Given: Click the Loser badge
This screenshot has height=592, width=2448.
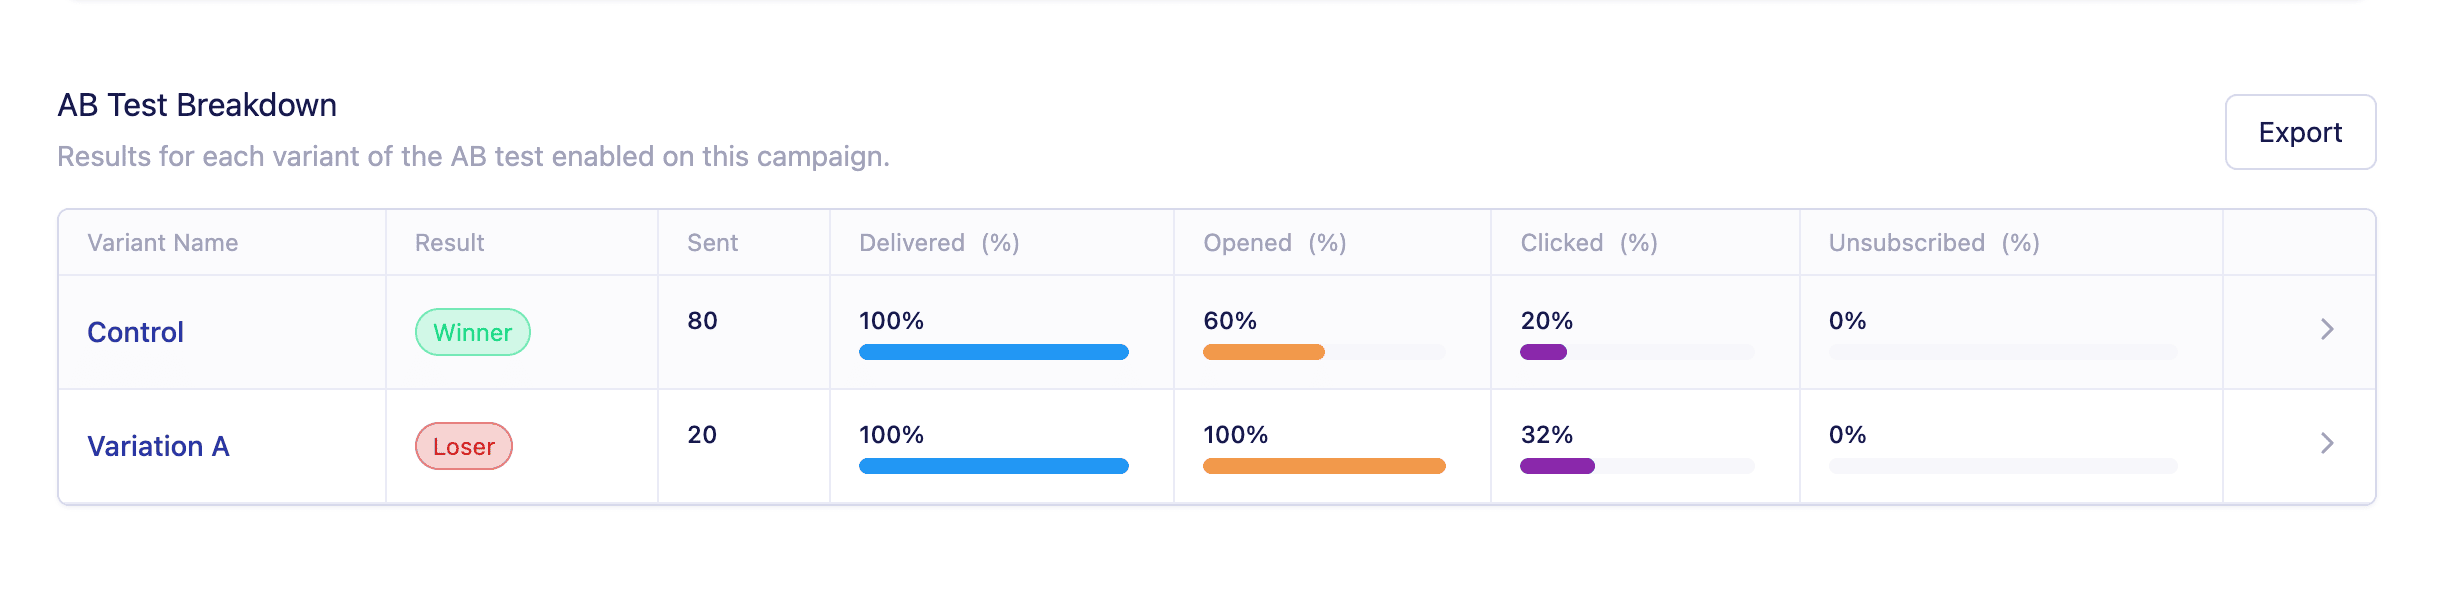Looking at the screenshot, I should click(x=464, y=446).
